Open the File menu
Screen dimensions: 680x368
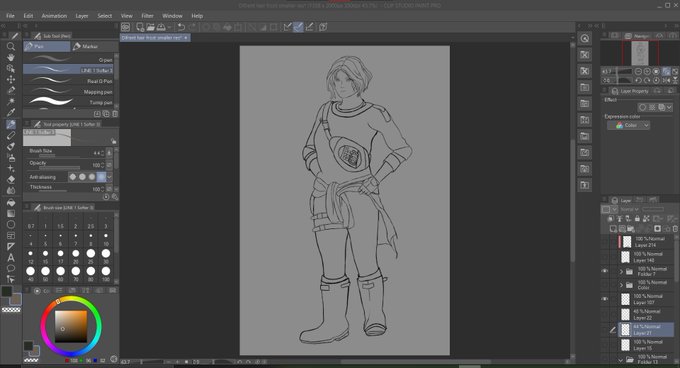coord(10,16)
